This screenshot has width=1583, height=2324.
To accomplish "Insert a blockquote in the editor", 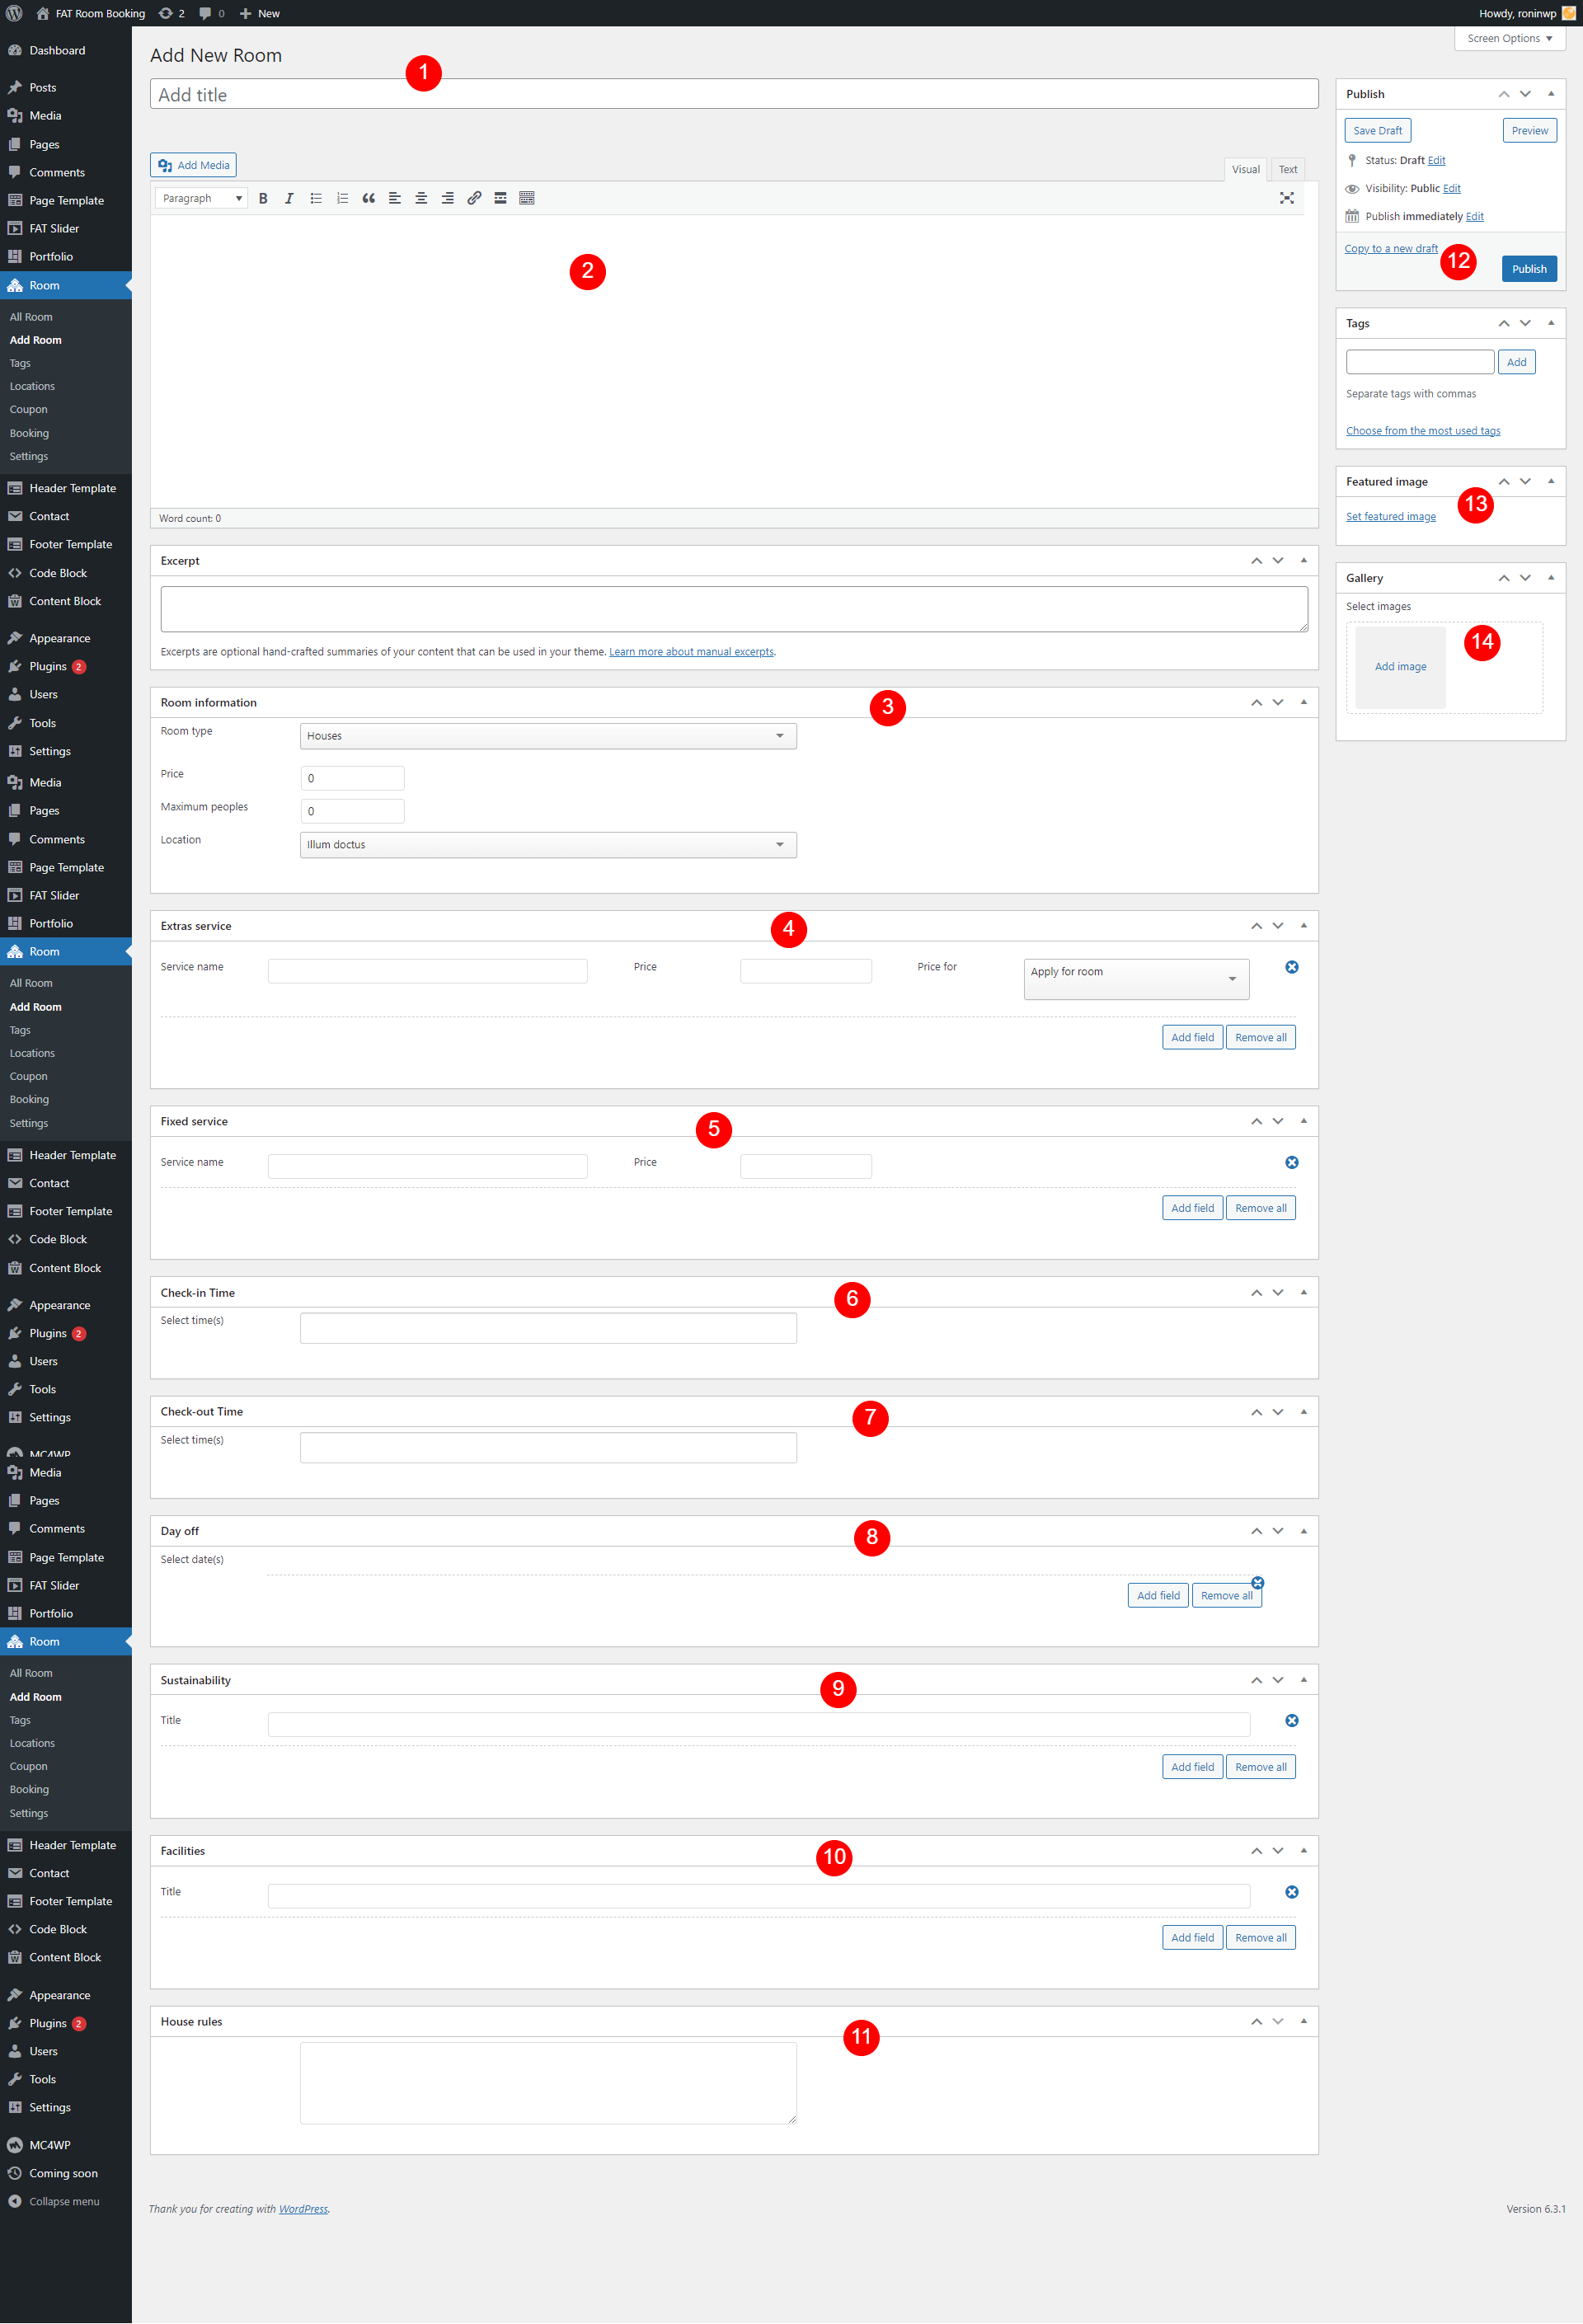I will point(368,198).
